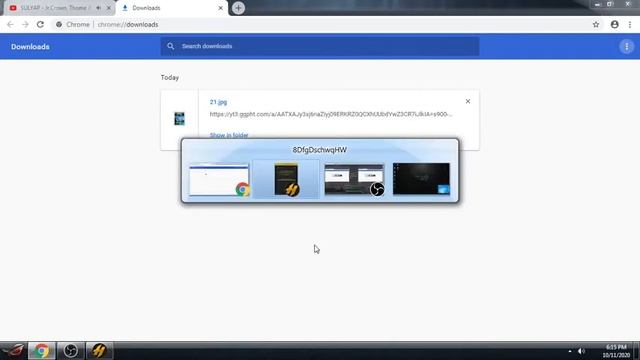Click the browser forward arrow
Image resolution: width=640 pixels, height=360 pixels.
25,24
